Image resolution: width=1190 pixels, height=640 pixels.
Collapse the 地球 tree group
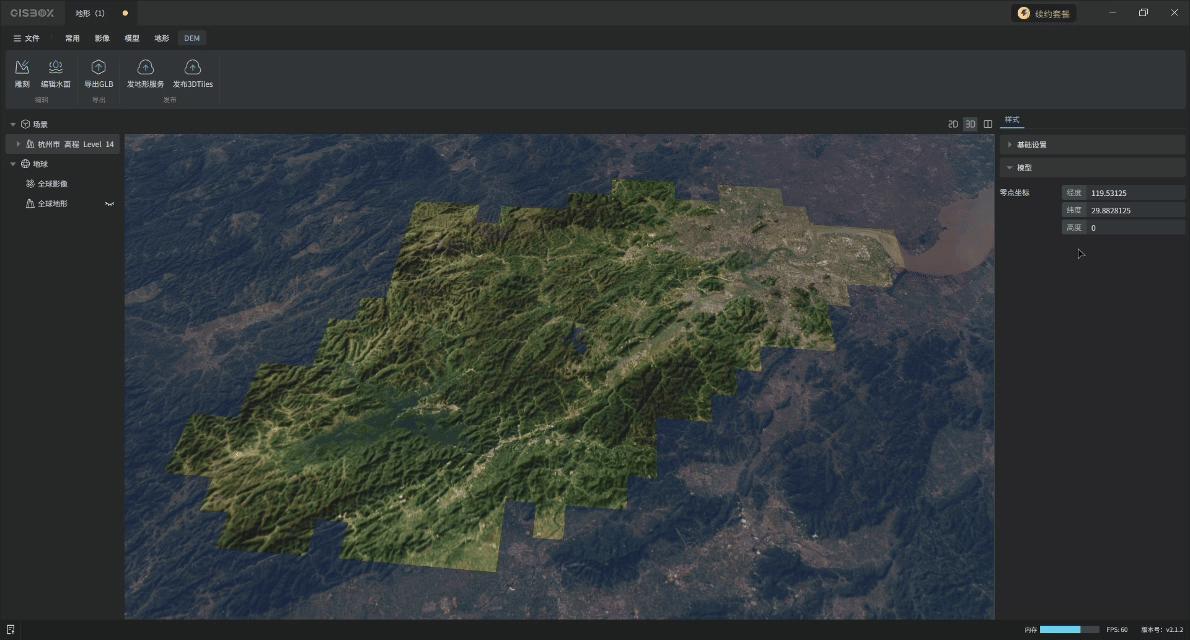[x=12, y=164]
